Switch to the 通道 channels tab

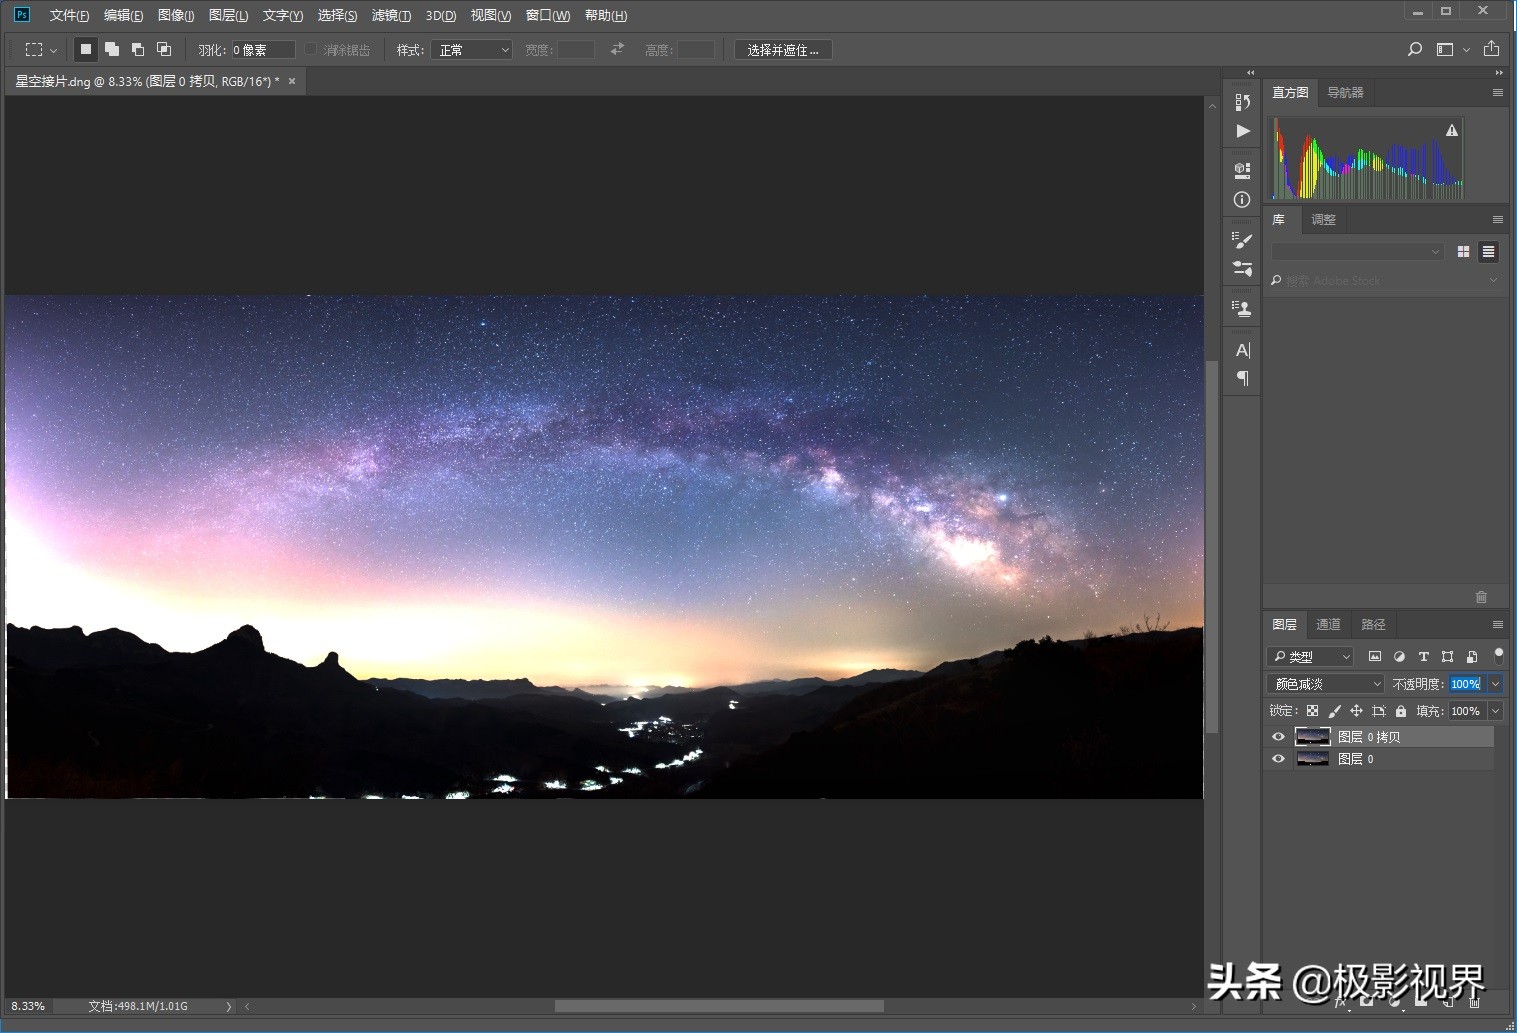pyautogui.click(x=1328, y=624)
